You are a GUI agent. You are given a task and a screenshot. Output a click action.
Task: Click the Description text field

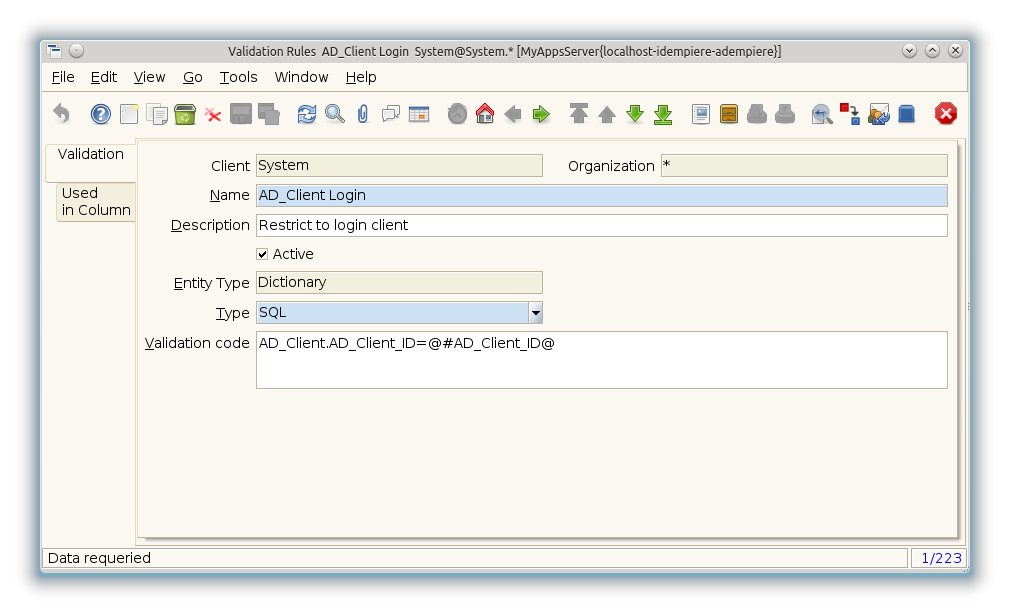601,225
